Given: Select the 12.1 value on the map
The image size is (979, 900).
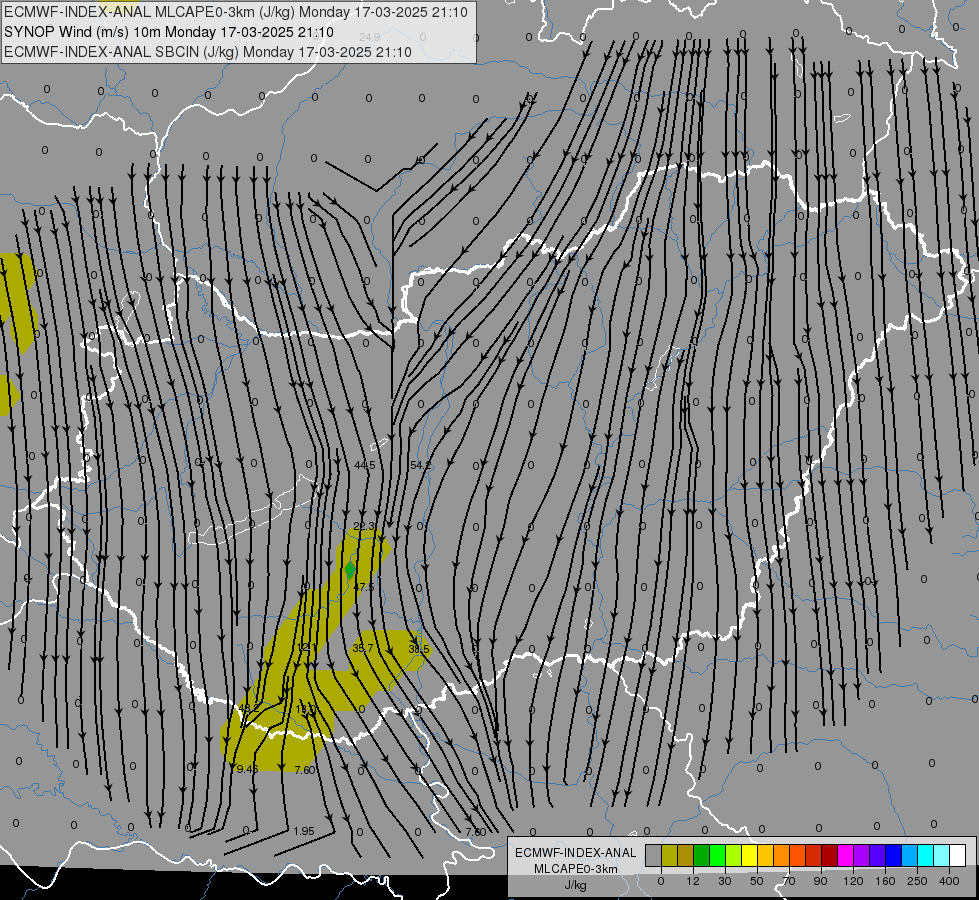Looking at the screenshot, I should 307,648.
